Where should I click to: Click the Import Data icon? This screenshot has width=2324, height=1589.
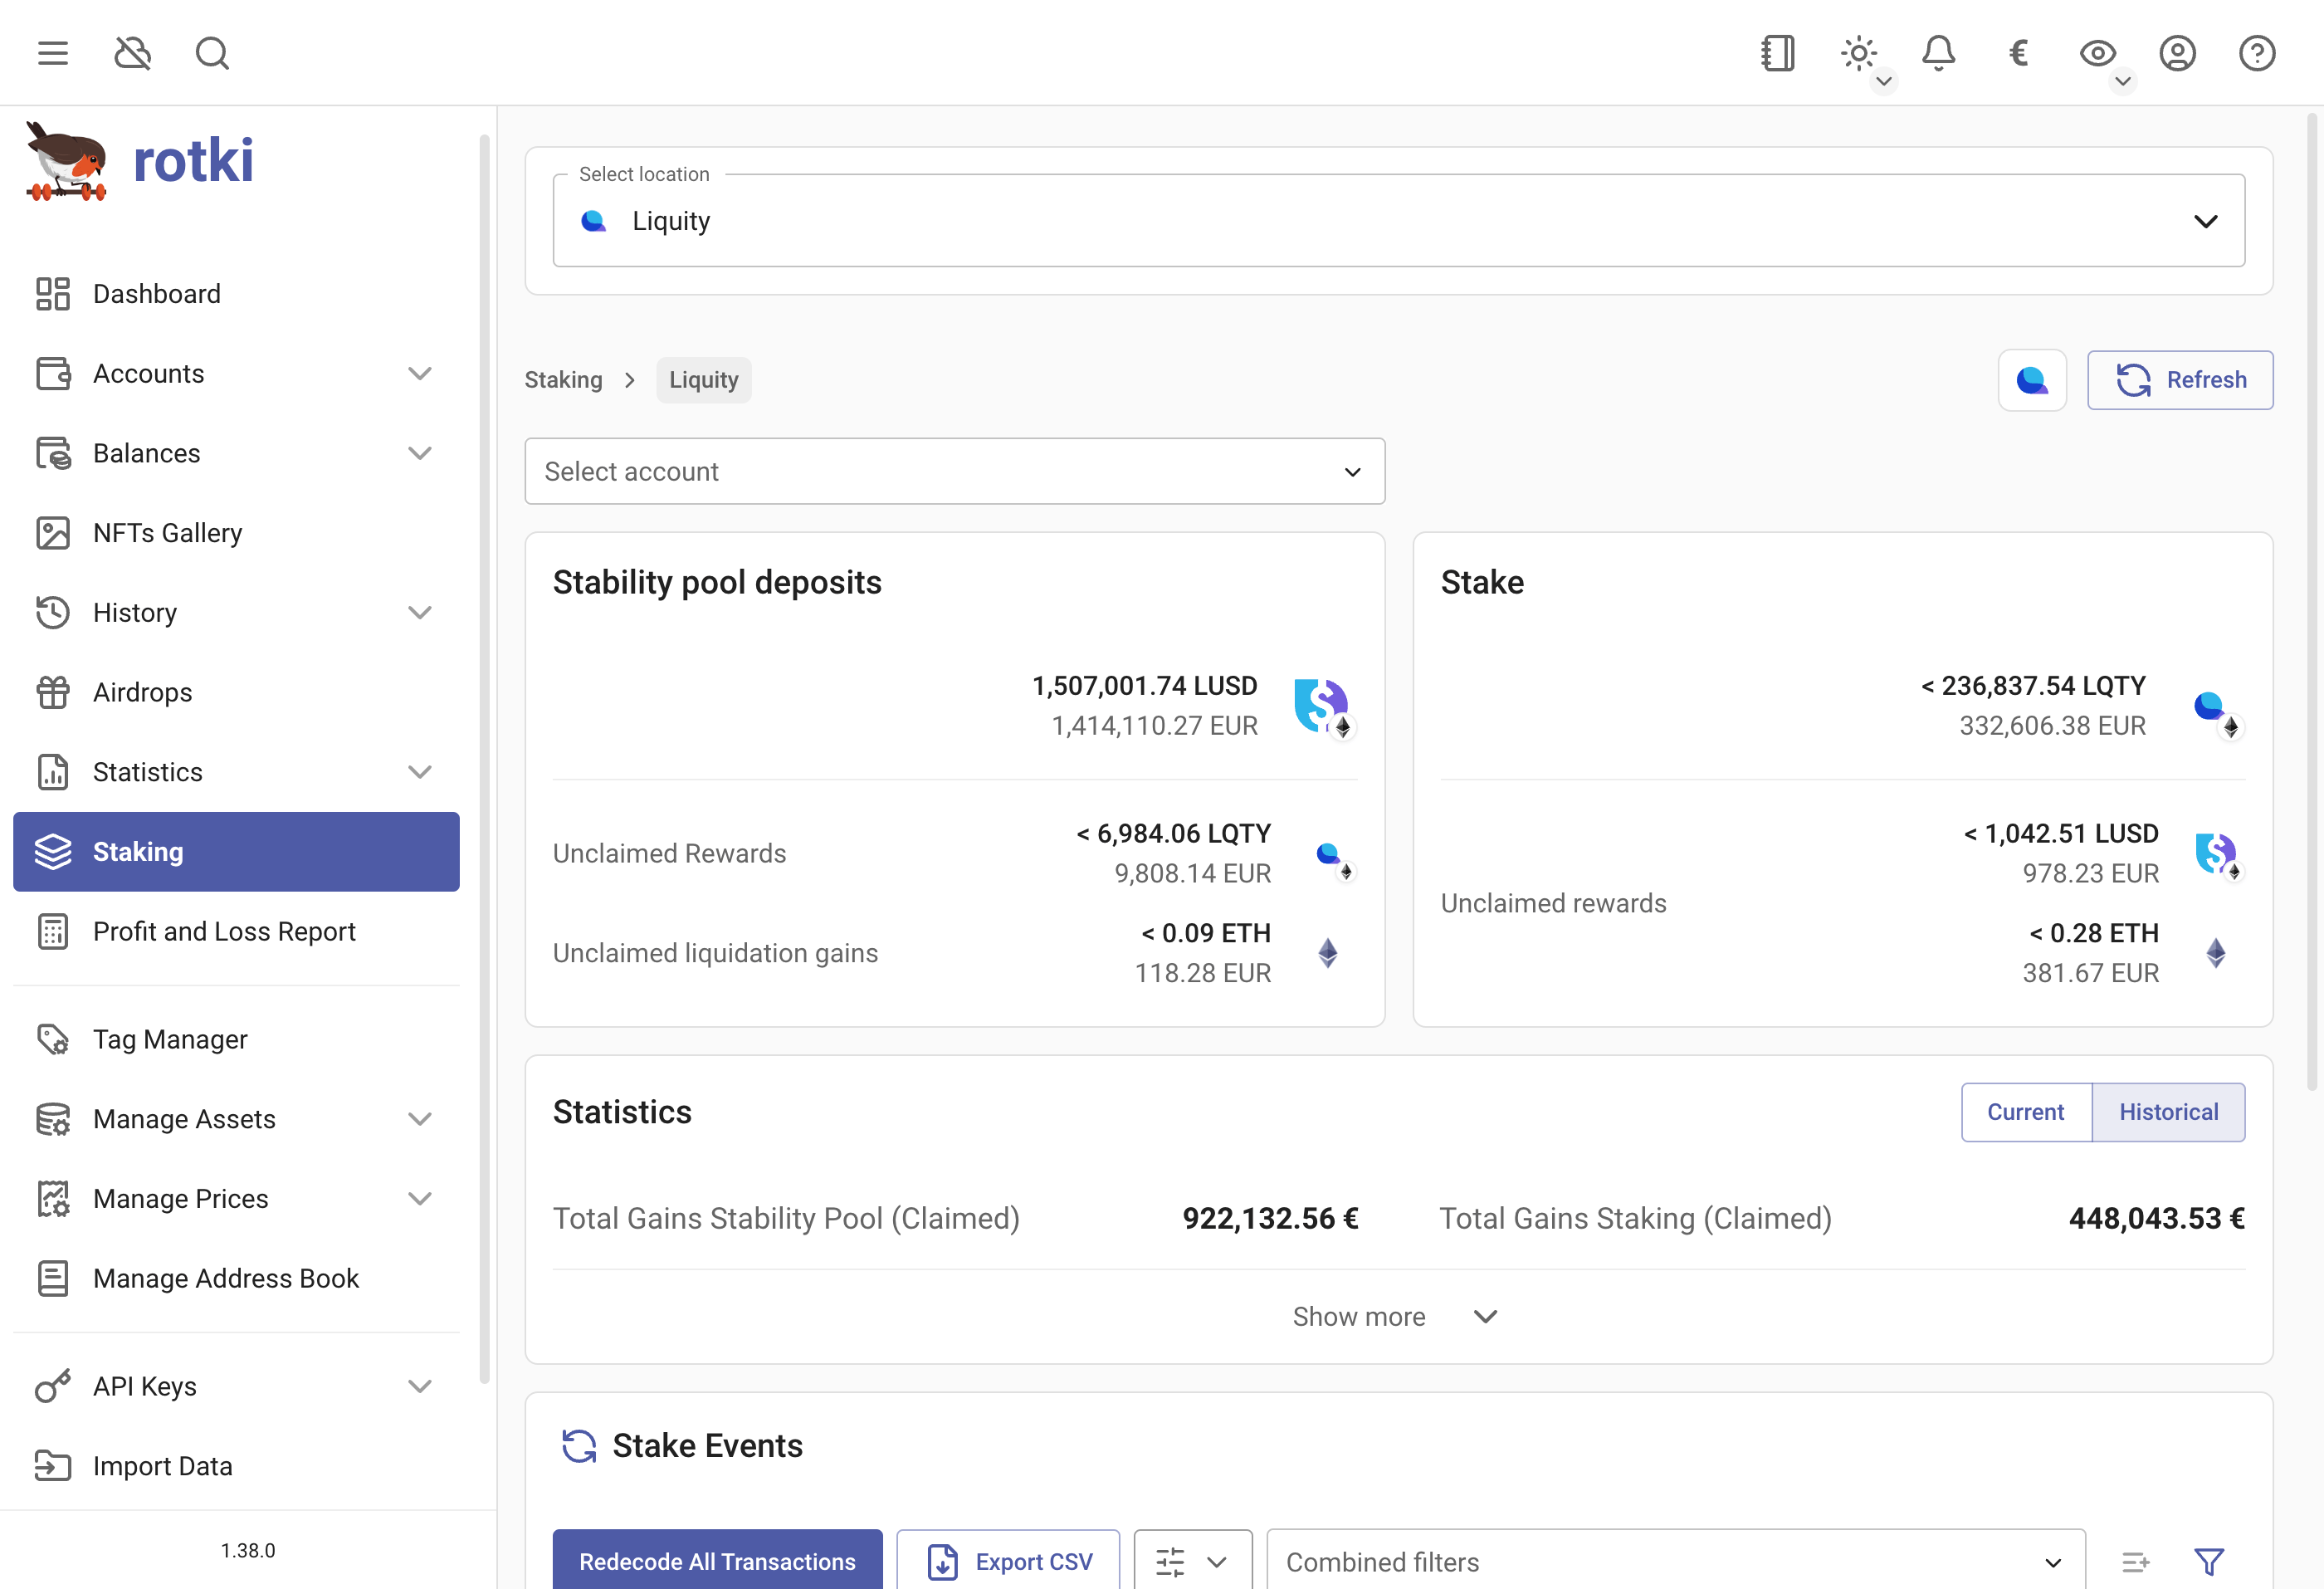click(x=53, y=1466)
